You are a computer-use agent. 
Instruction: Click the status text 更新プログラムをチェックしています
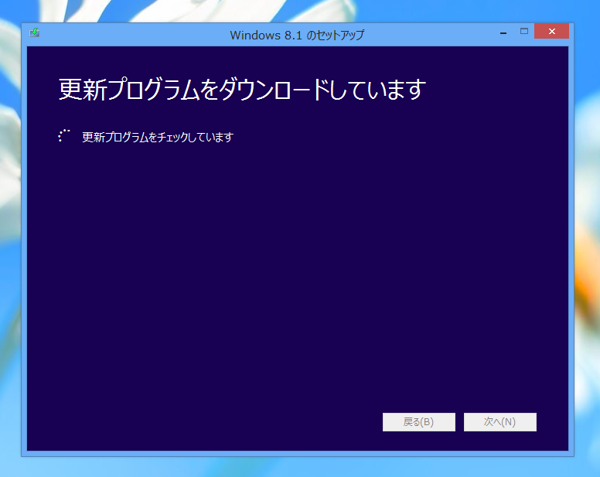(158, 137)
